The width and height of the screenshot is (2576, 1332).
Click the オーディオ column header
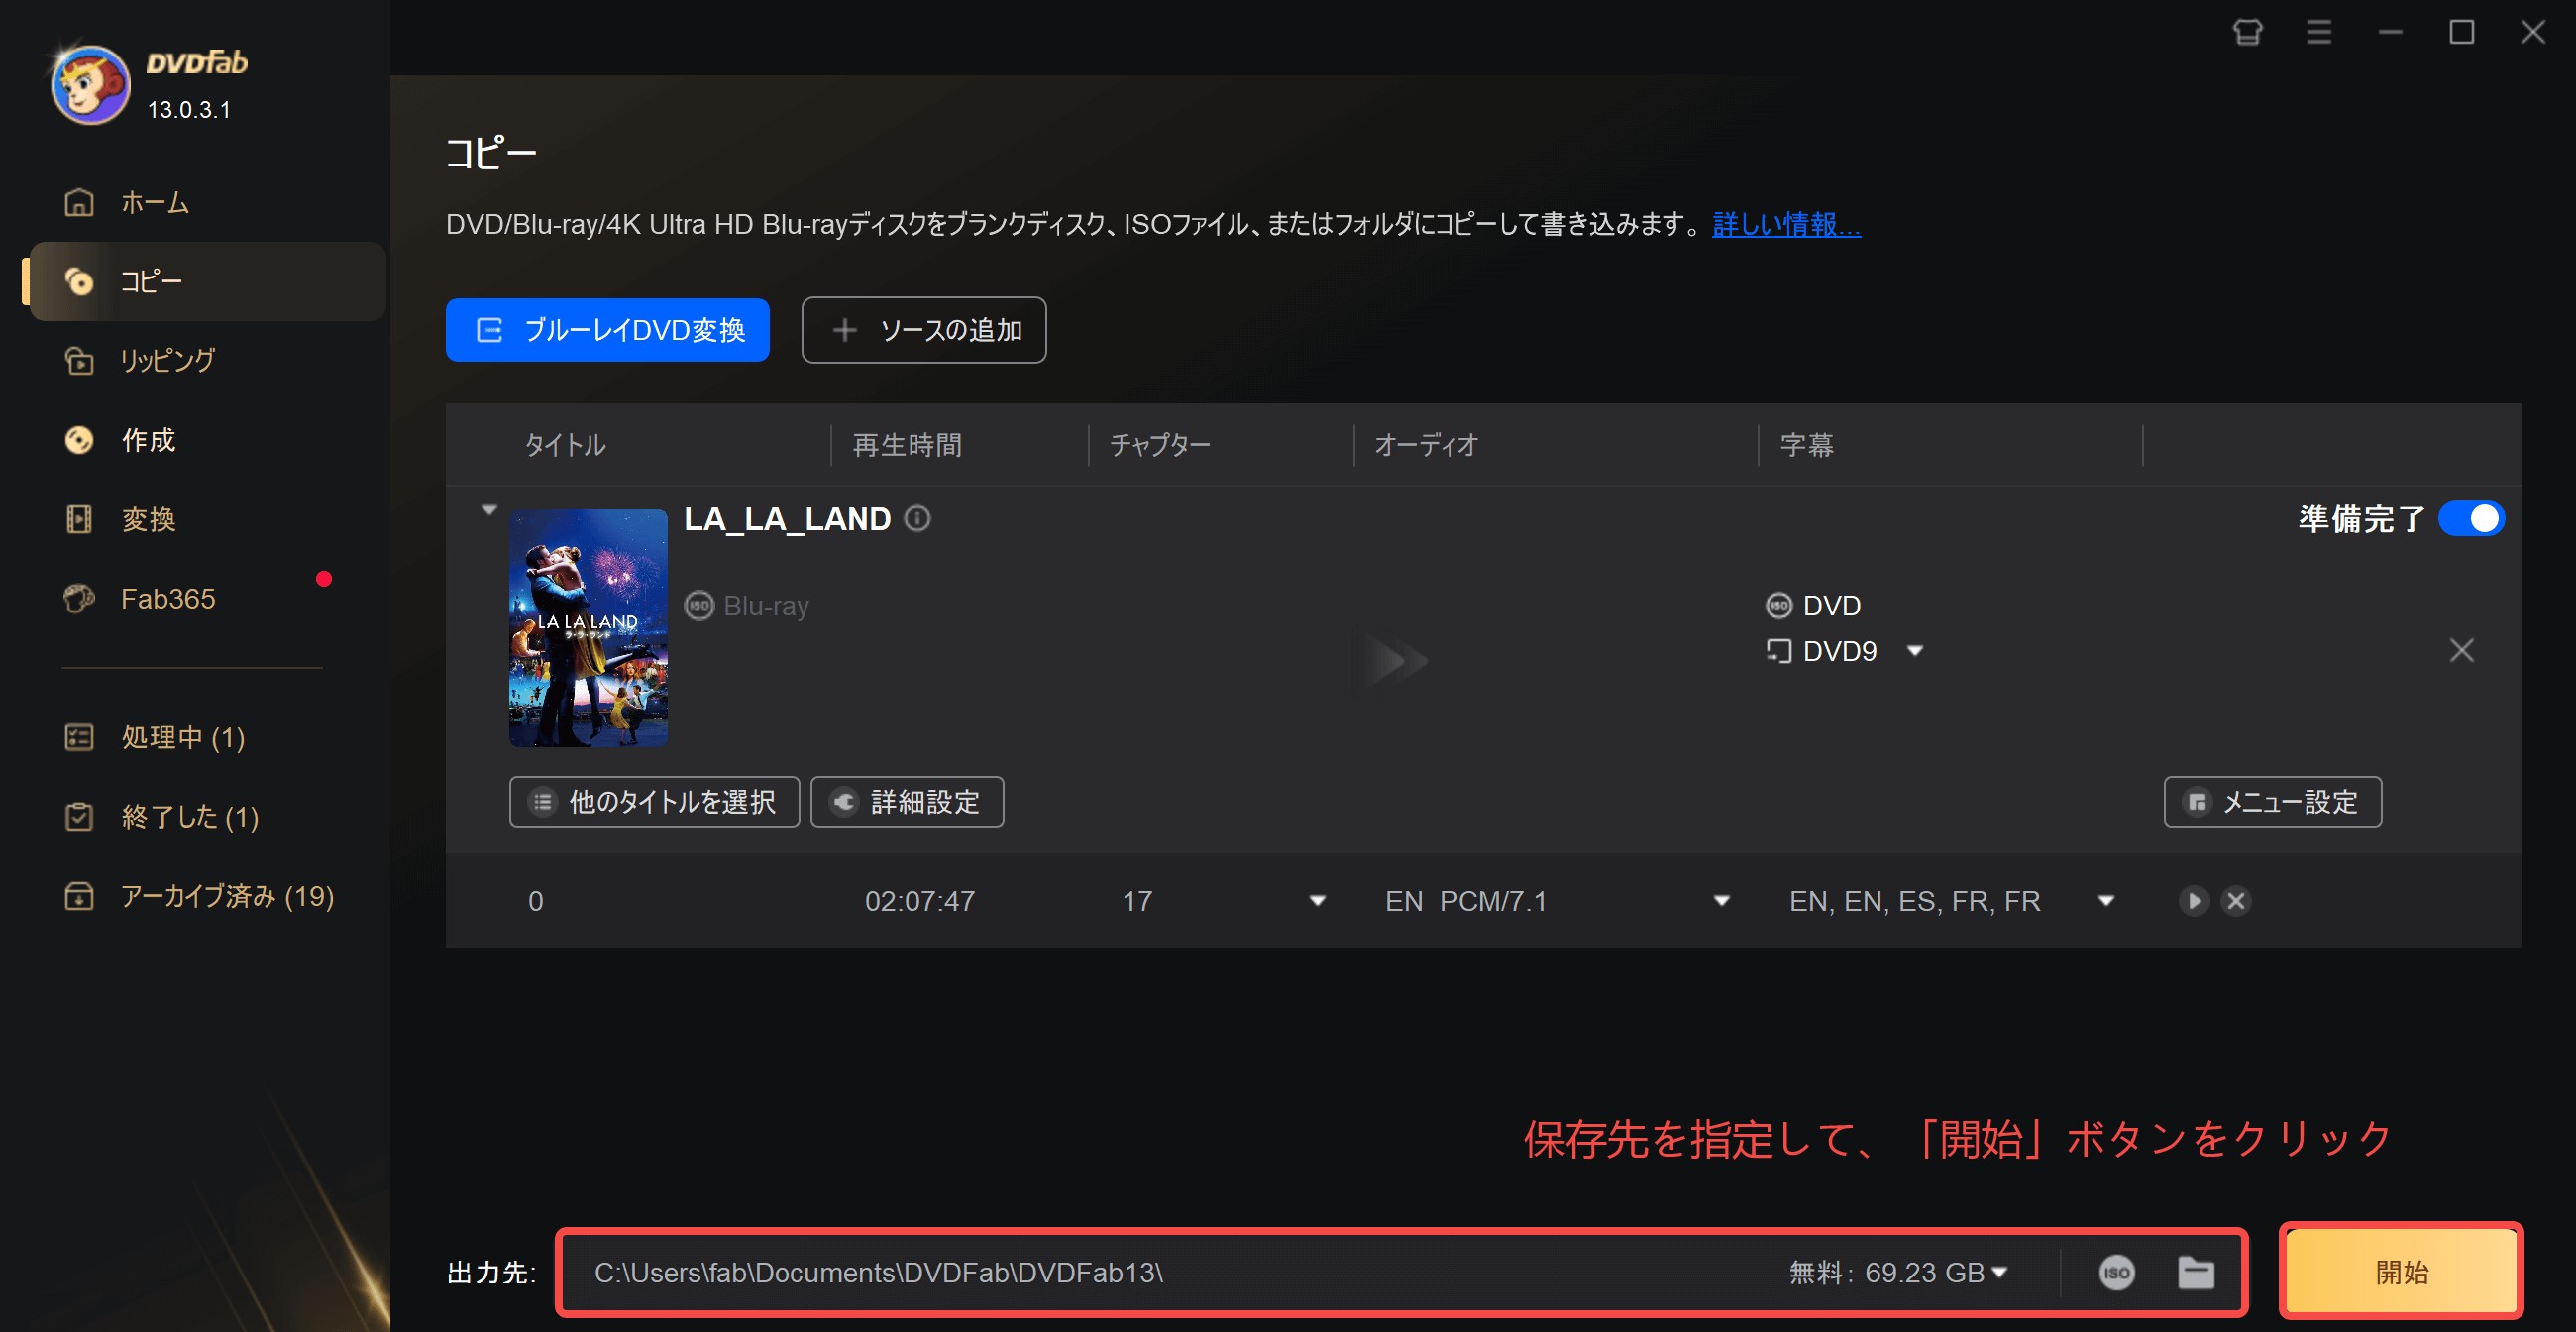(x=1426, y=445)
